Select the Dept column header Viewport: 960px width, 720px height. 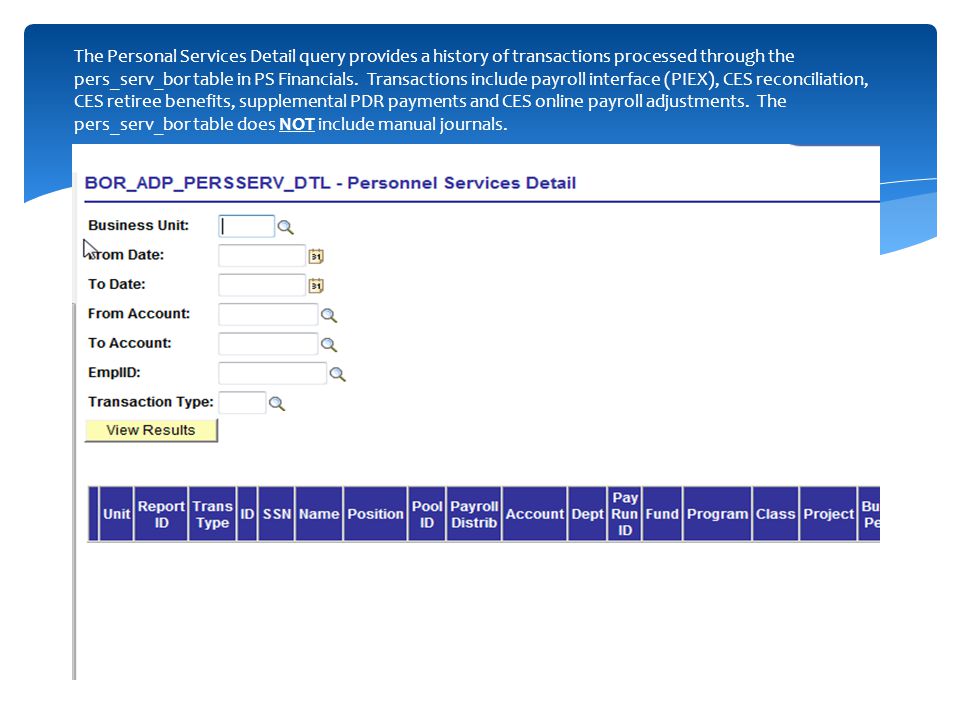(x=587, y=514)
